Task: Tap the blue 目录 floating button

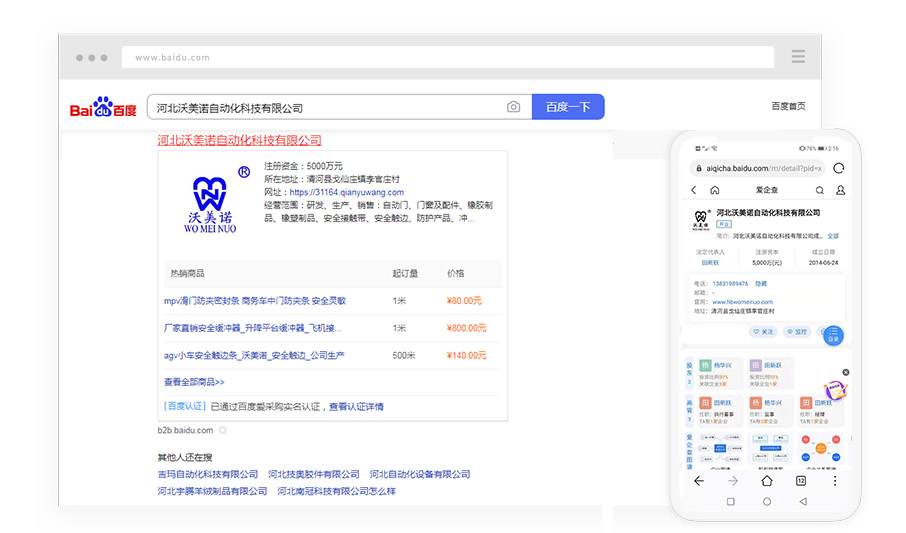Action: click(833, 335)
